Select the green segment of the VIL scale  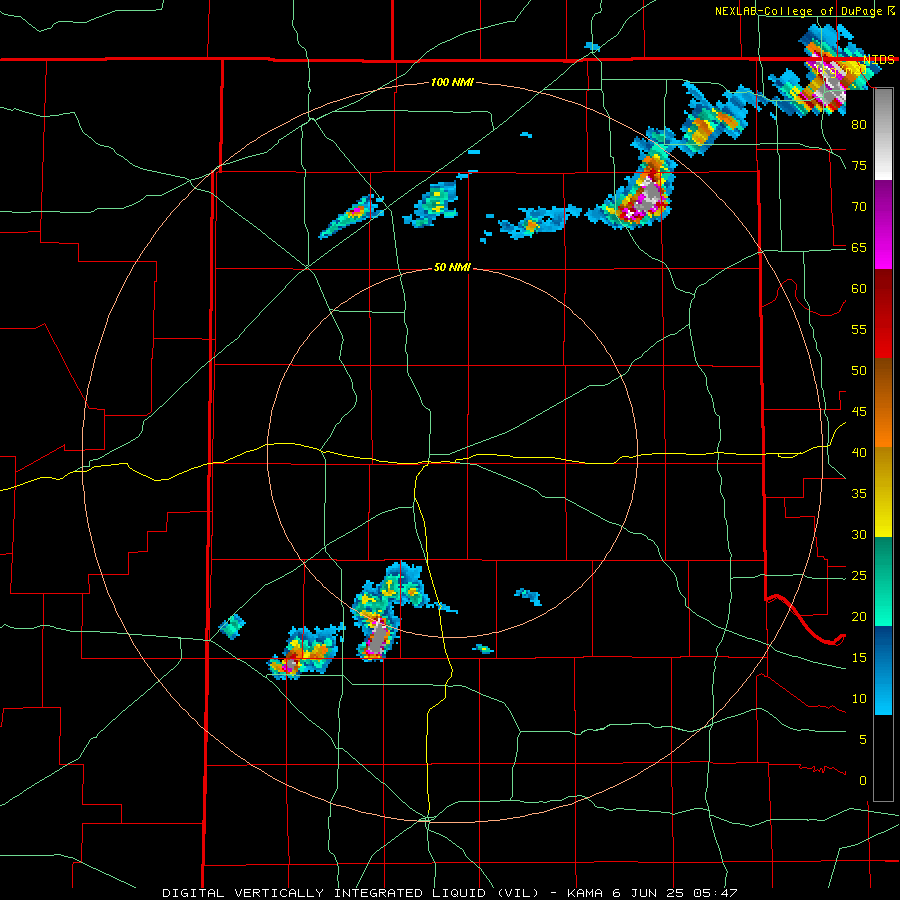point(883,581)
